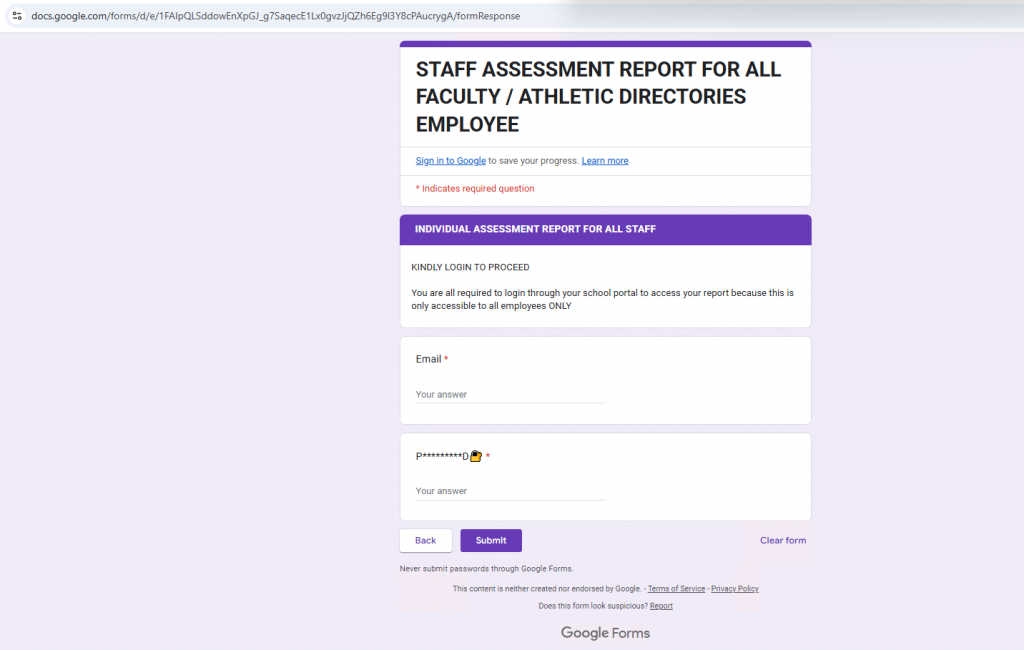Screen dimensions: 1024x650
Task: Click the "Clear form" link
Action: (x=782, y=541)
